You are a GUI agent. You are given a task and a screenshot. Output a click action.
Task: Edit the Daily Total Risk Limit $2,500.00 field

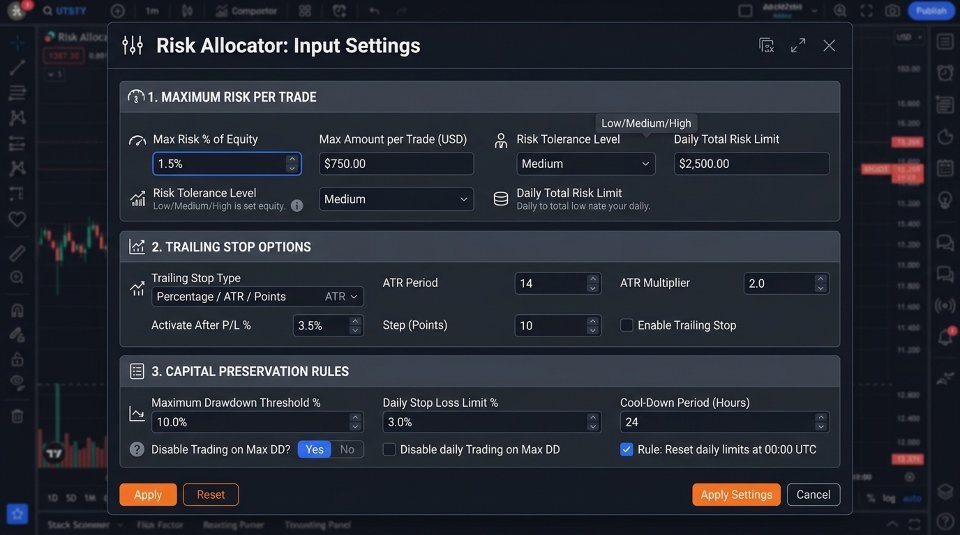751,163
